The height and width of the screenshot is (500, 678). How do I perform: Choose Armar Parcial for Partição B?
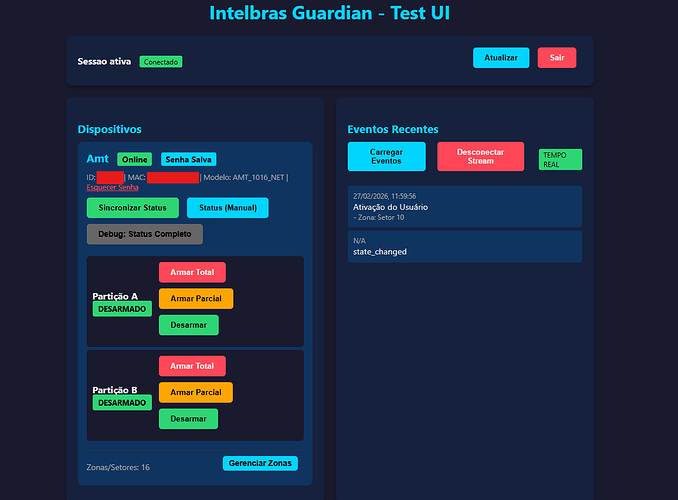[x=196, y=392]
